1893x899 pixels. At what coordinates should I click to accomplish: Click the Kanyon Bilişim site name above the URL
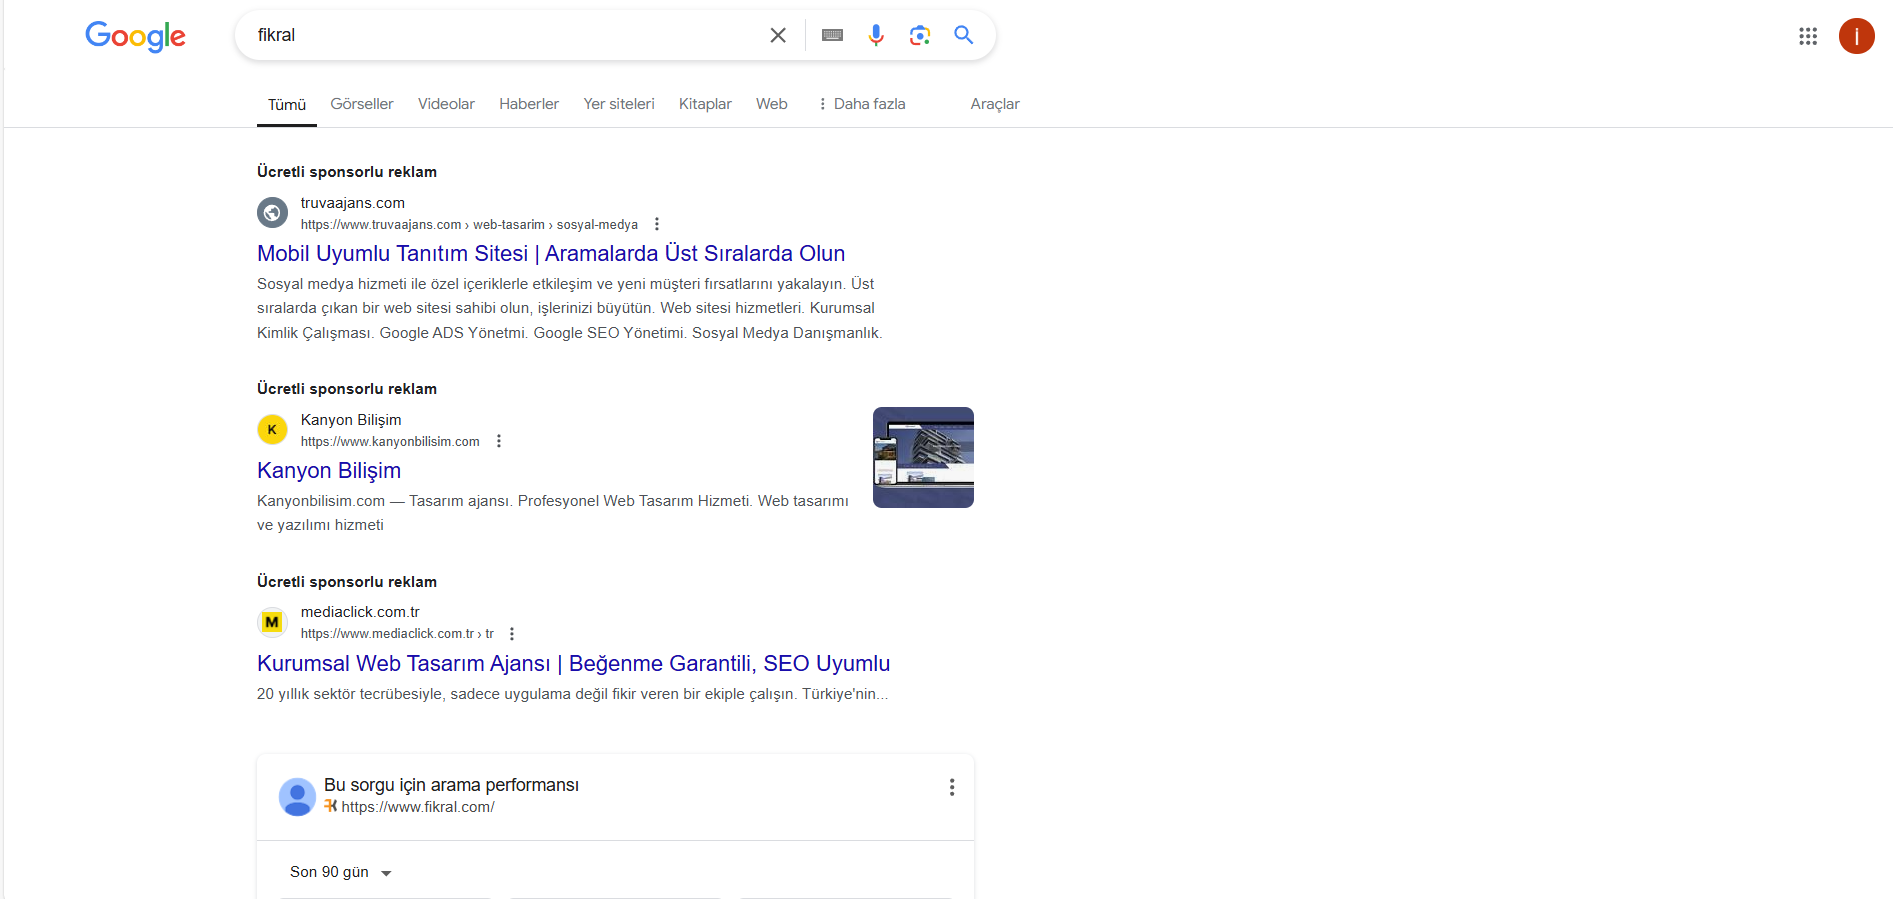pyautogui.click(x=351, y=420)
